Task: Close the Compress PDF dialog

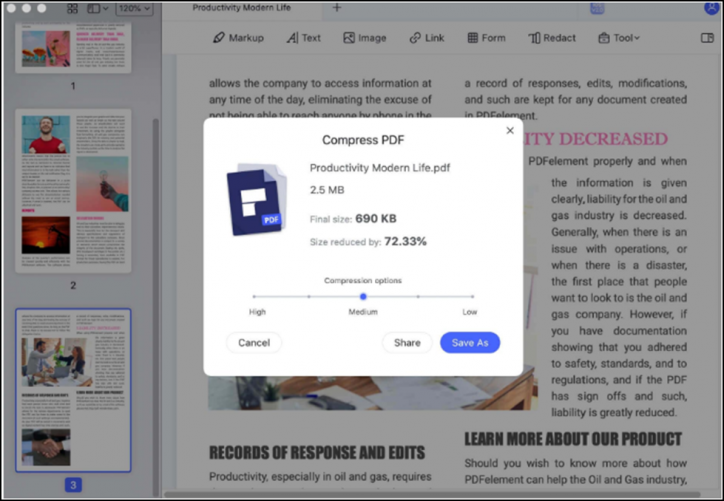Action: [510, 131]
